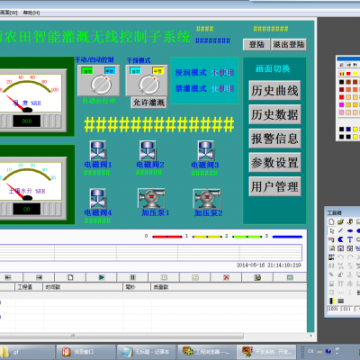Click the 电磁阀3 solenoid valve icon
This screenshot has height=360, width=360.
click(x=206, y=151)
